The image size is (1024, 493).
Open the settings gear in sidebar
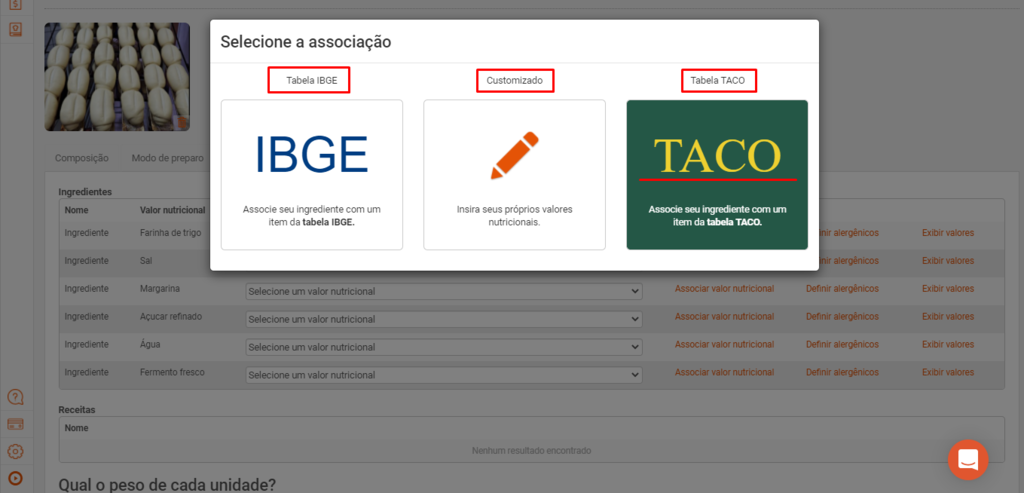16,451
